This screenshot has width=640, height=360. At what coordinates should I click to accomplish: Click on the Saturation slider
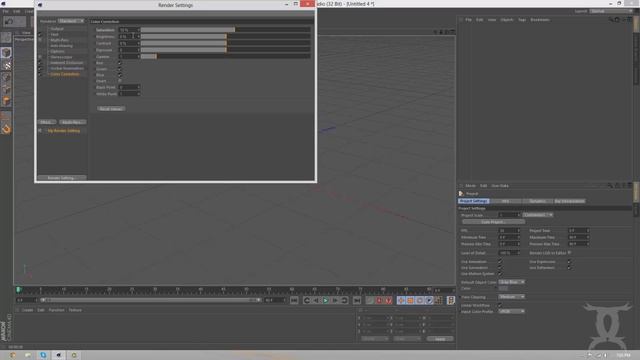tap(226, 30)
